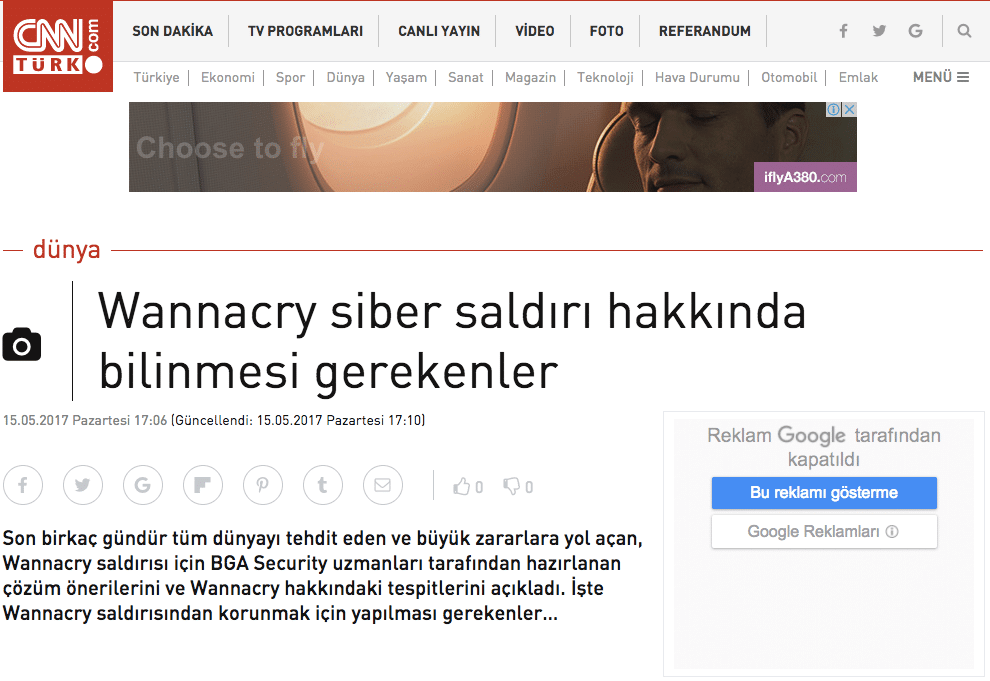This screenshot has height=681, width=990.
Task: Go to Türkiye category
Action: click(156, 77)
